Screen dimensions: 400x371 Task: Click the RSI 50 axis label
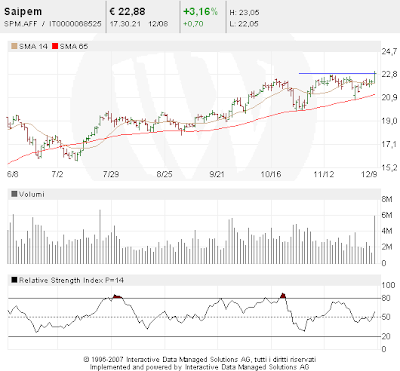386,317
